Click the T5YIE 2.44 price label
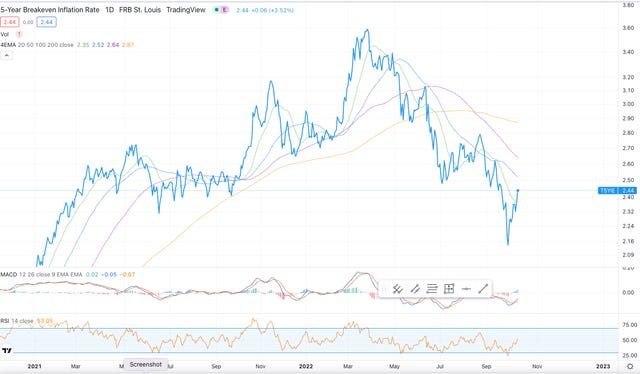Viewport: 640px width, 374px height. tap(617, 191)
